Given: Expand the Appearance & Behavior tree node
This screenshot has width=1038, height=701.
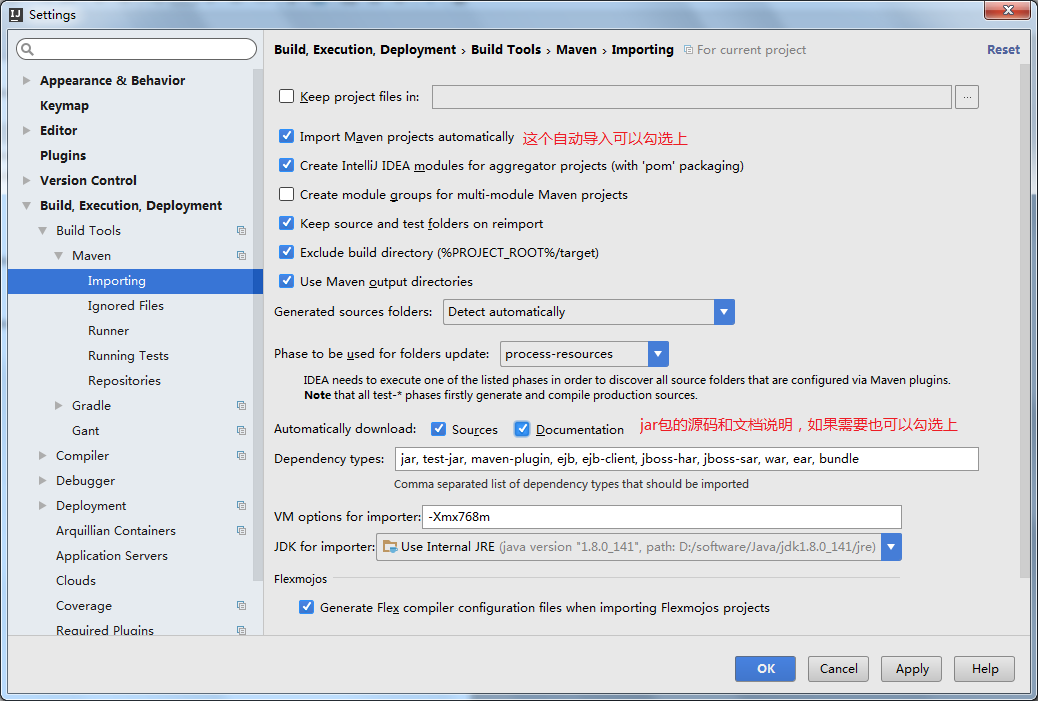Looking at the screenshot, I should coord(27,81).
